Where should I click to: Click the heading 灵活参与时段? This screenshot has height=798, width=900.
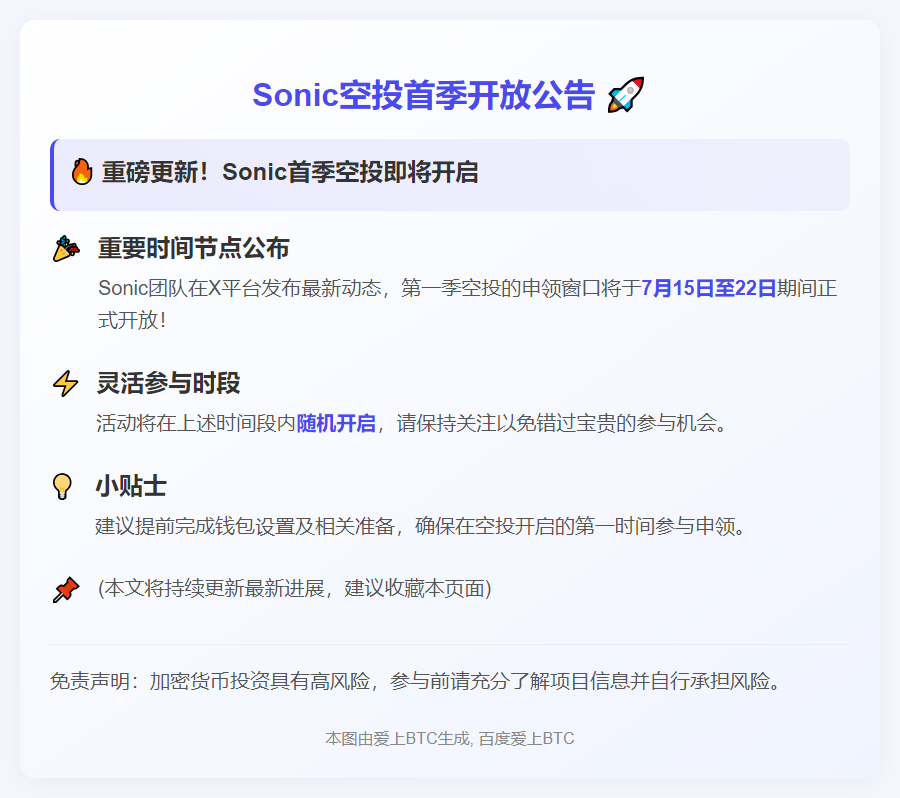pyautogui.click(x=168, y=383)
